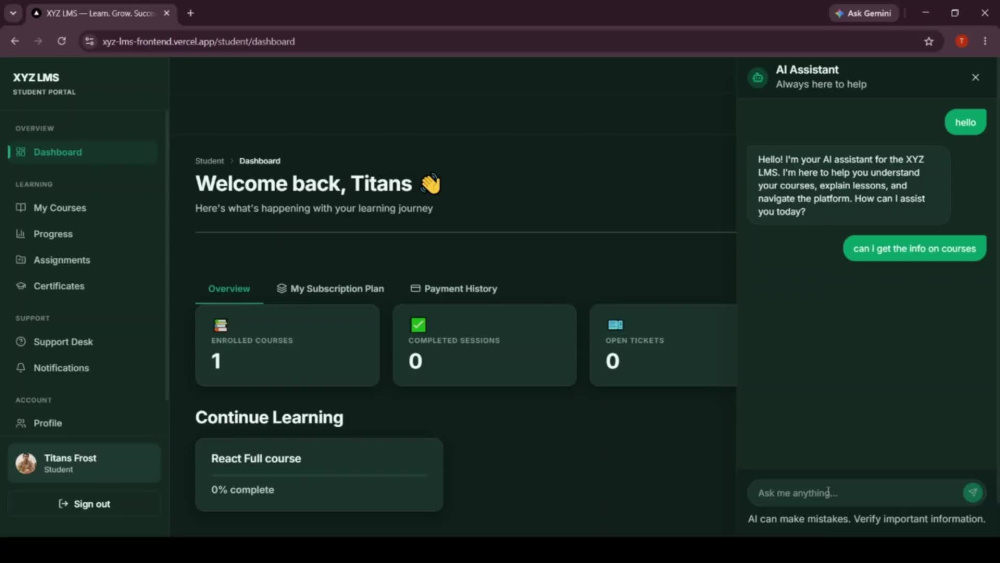Click browser back arrow

(x=15, y=41)
